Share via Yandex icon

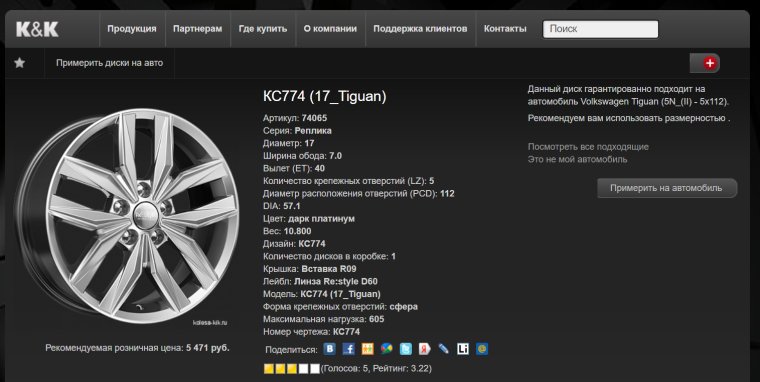point(425,349)
